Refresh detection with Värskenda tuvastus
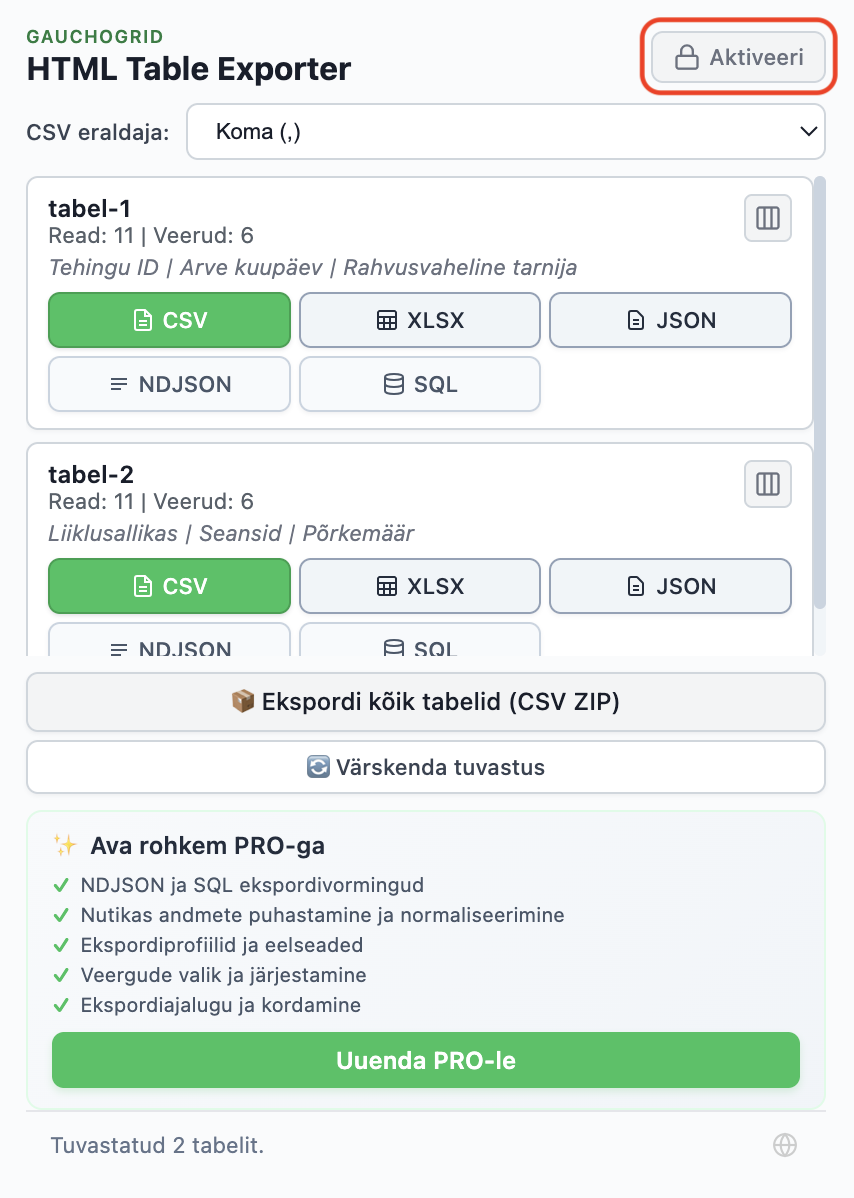This screenshot has height=1198, width=854. click(x=426, y=767)
